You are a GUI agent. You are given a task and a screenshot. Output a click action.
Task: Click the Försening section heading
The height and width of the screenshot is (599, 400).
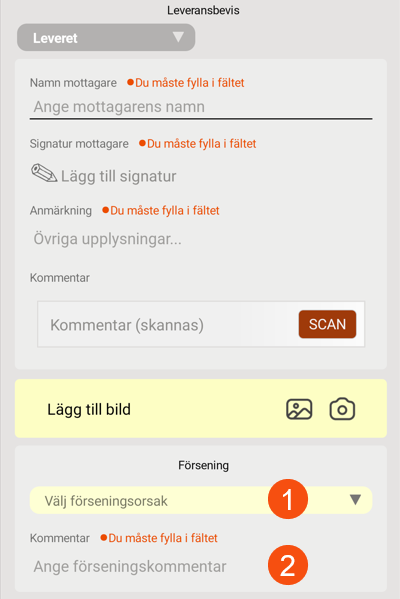[x=203, y=465]
